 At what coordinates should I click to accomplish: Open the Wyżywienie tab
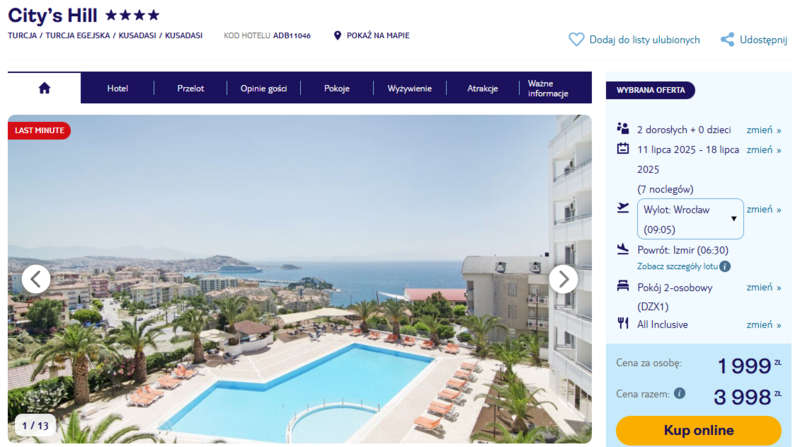point(410,88)
